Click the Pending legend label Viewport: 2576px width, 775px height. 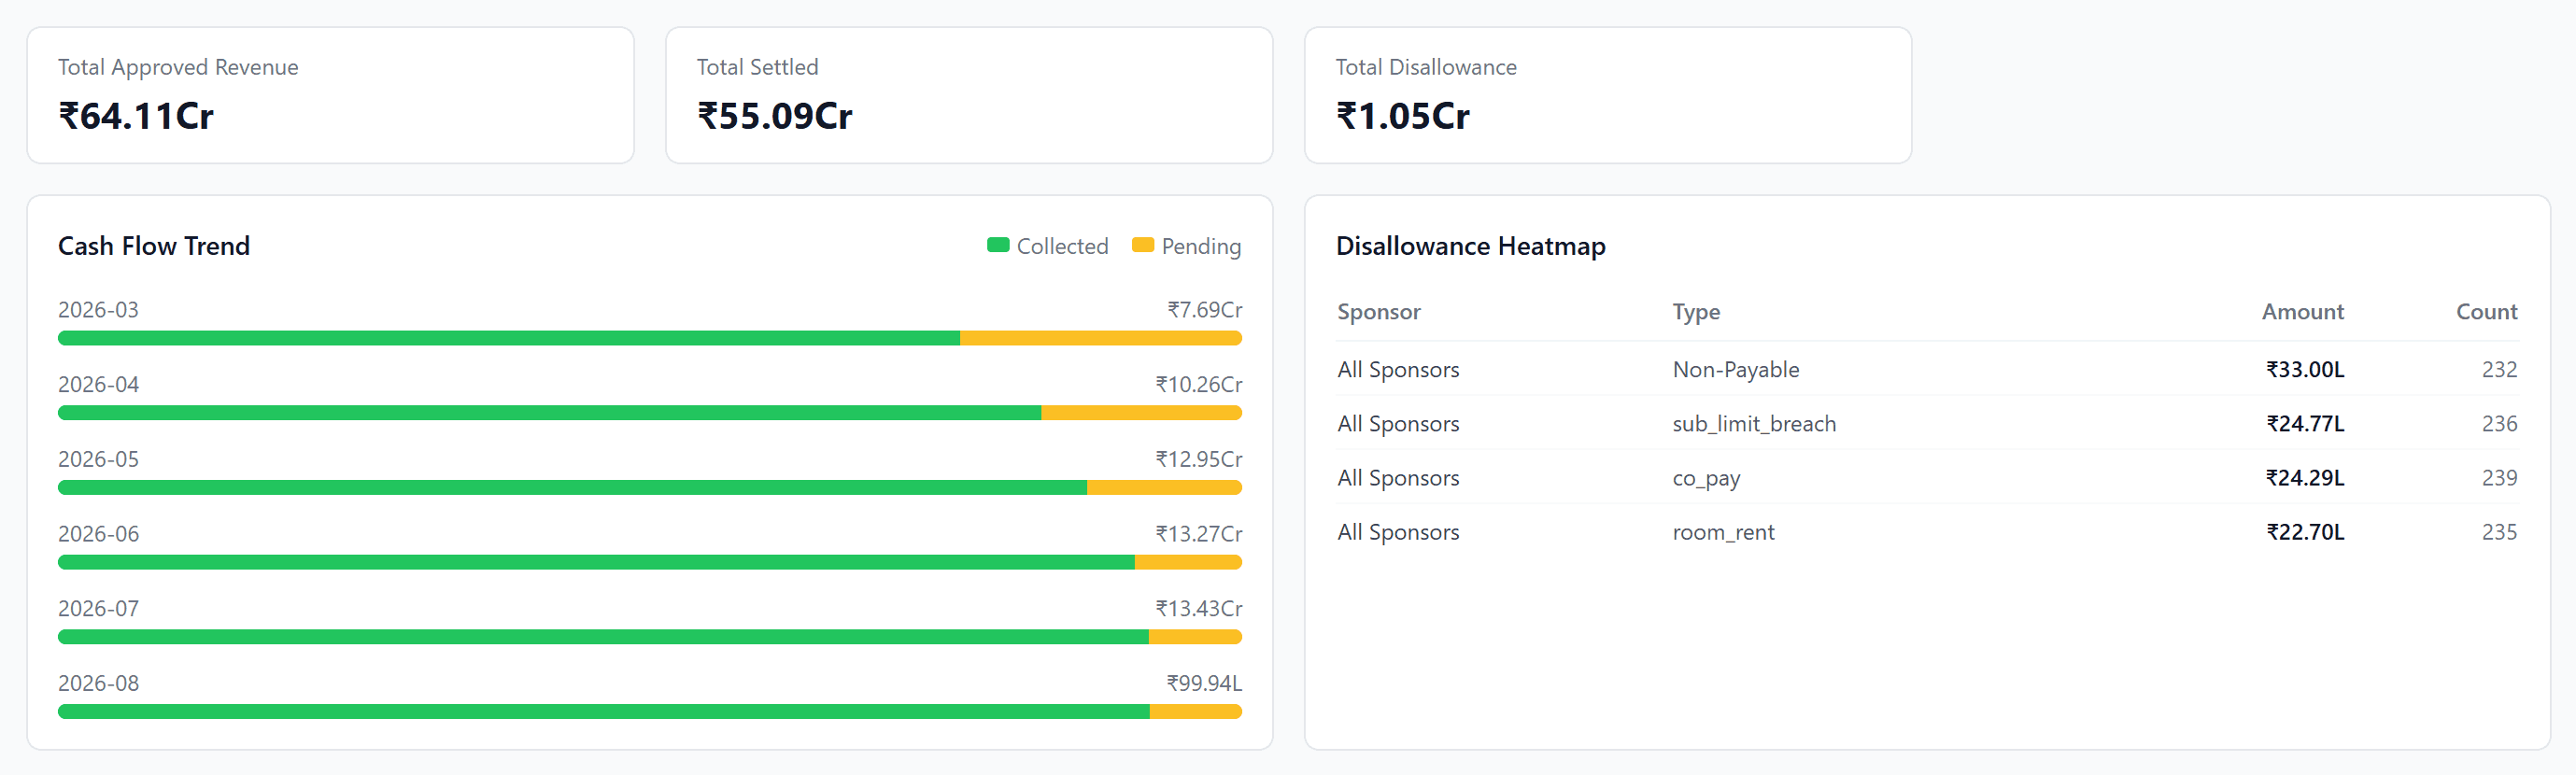coord(1201,246)
